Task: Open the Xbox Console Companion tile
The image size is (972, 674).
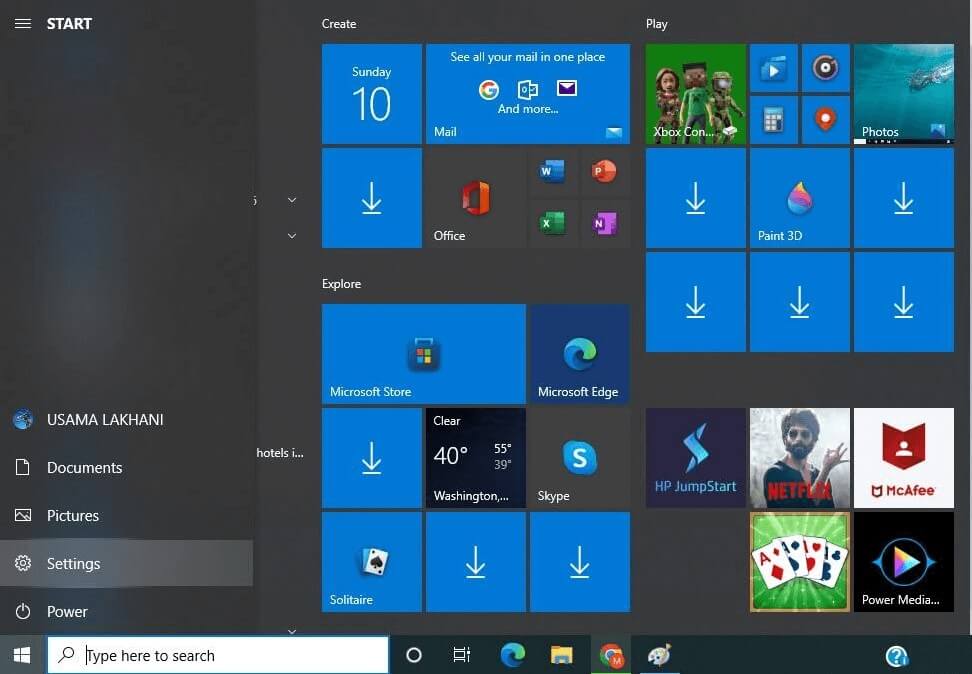Action: click(696, 94)
